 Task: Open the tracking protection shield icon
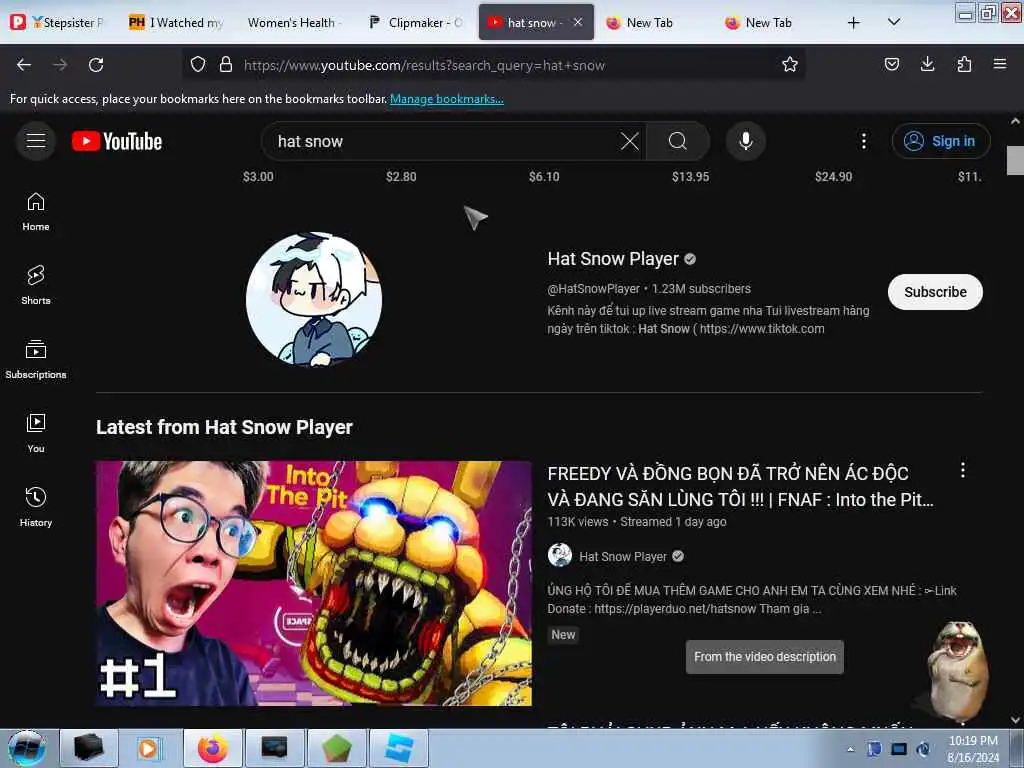(198, 65)
